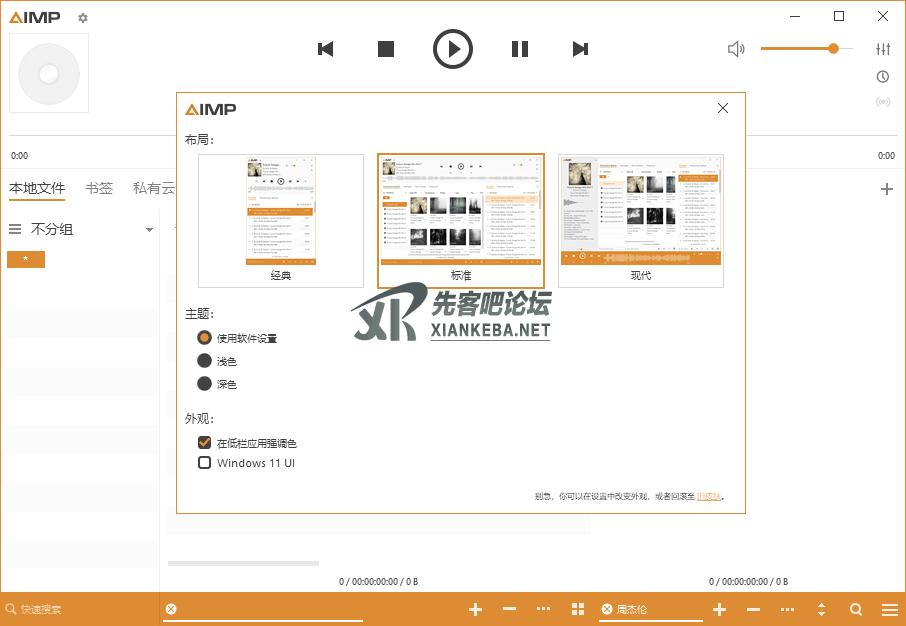Choose the 经典 classic layout thumbnail

point(281,220)
